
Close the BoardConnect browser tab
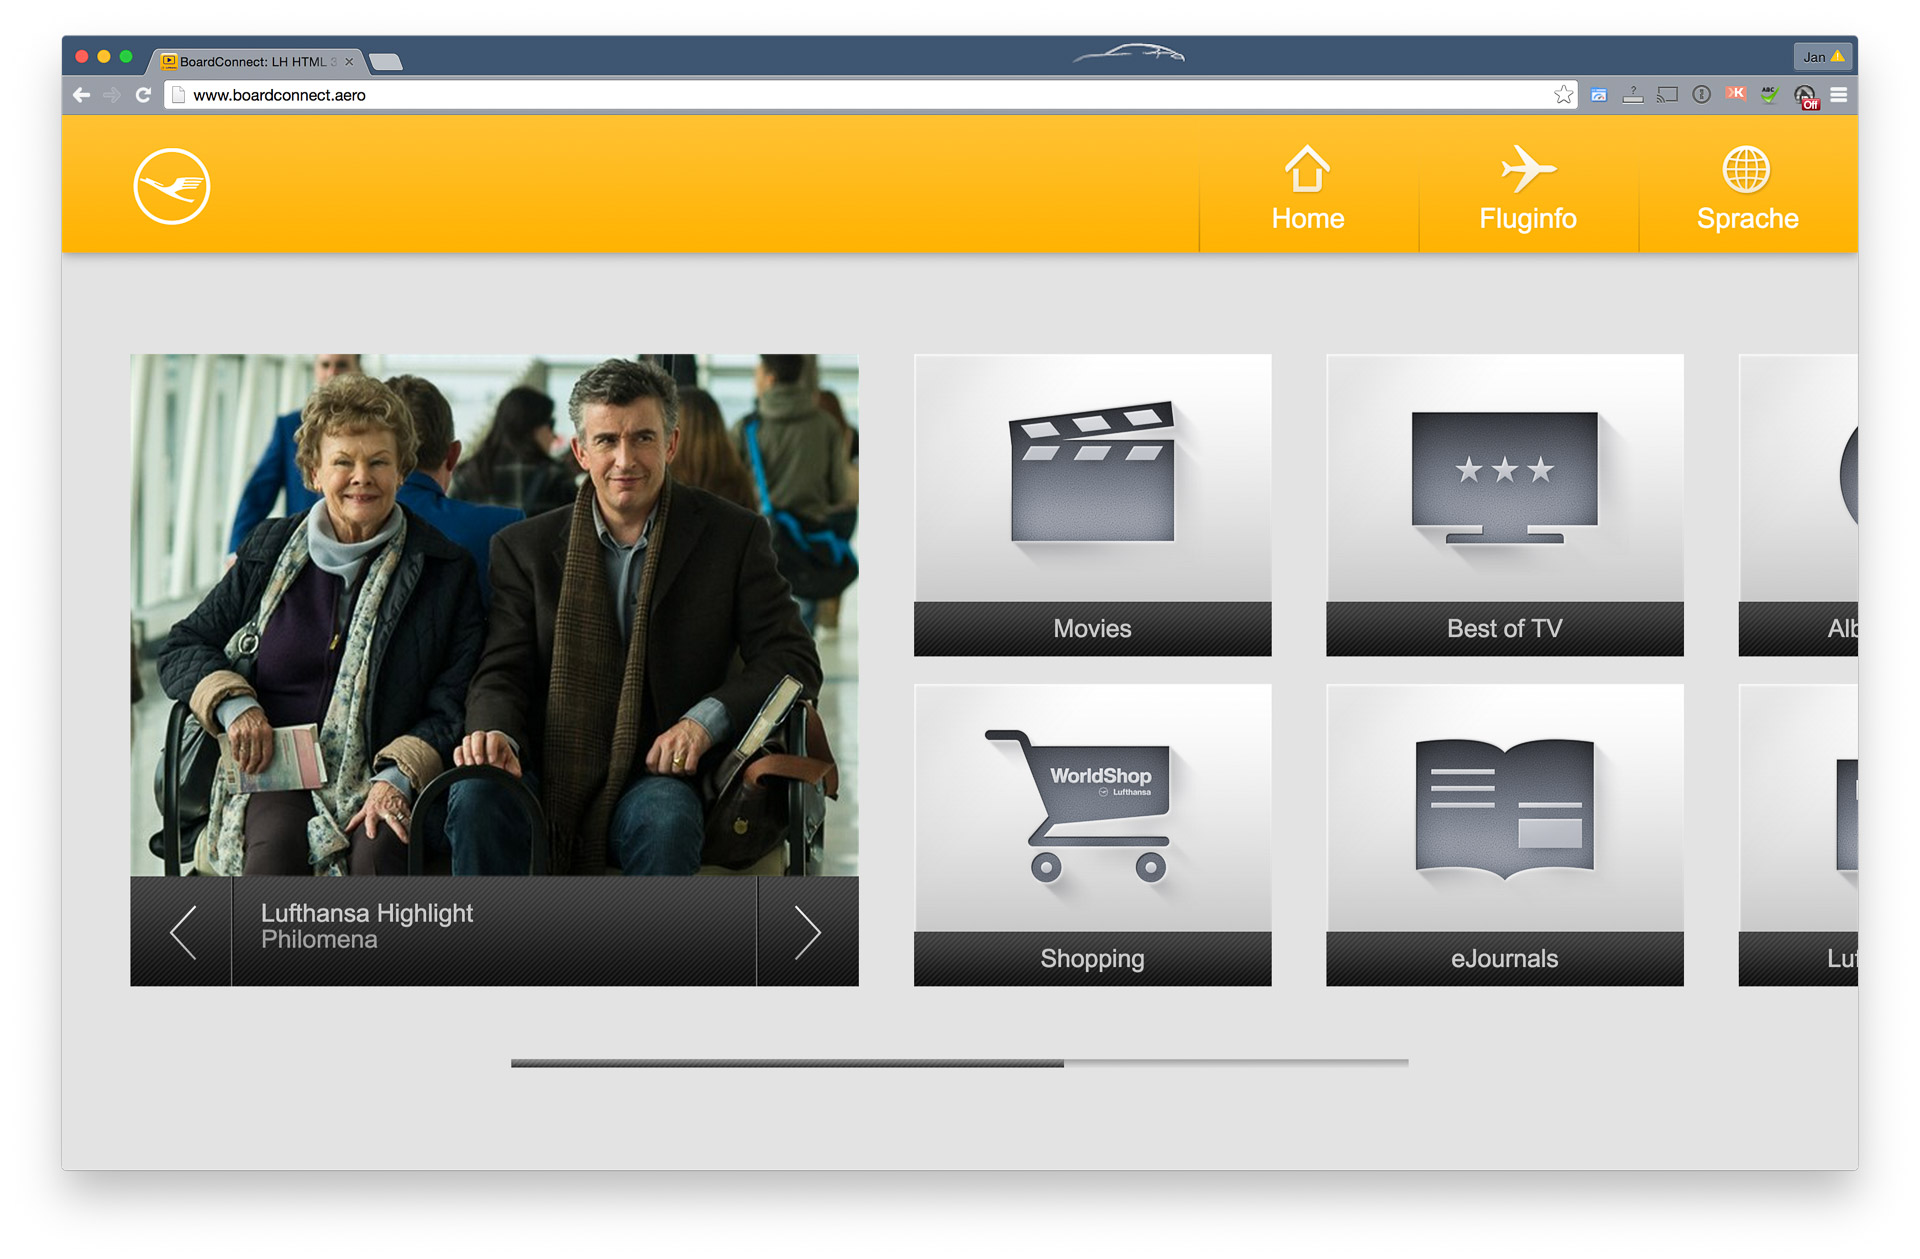coord(349,62)
